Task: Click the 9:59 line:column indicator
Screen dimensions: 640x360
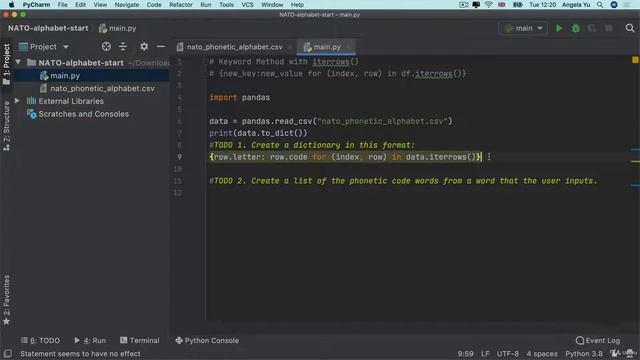Action: coord(465,353)
